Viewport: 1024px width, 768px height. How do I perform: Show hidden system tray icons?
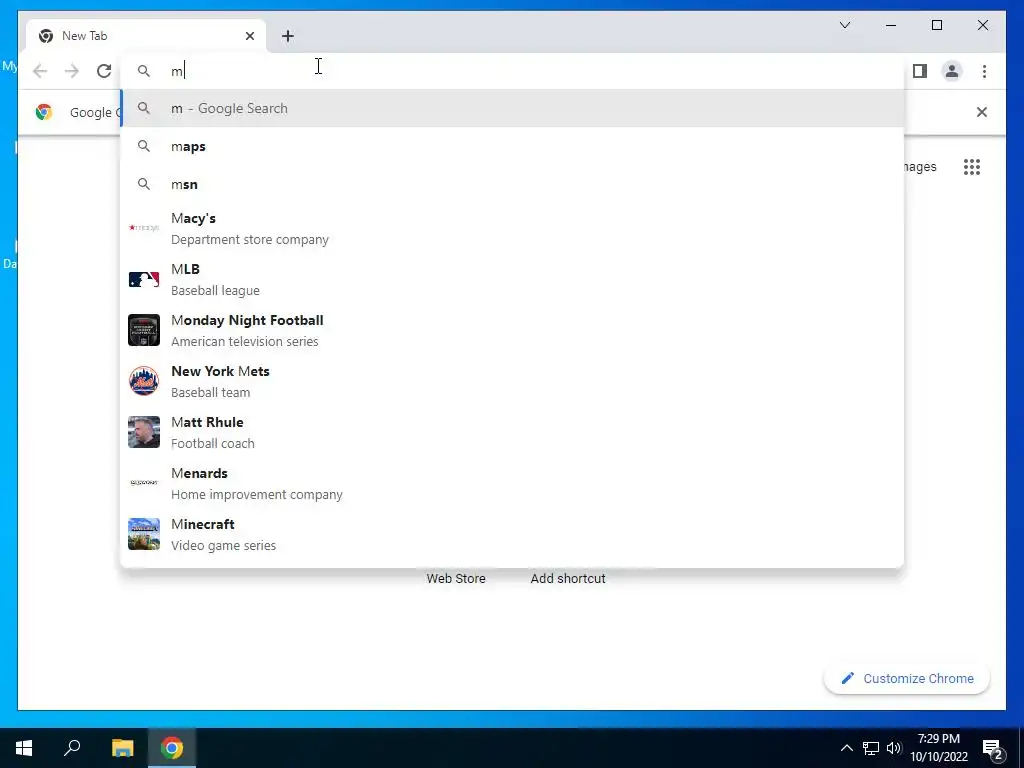pos(846,748)
